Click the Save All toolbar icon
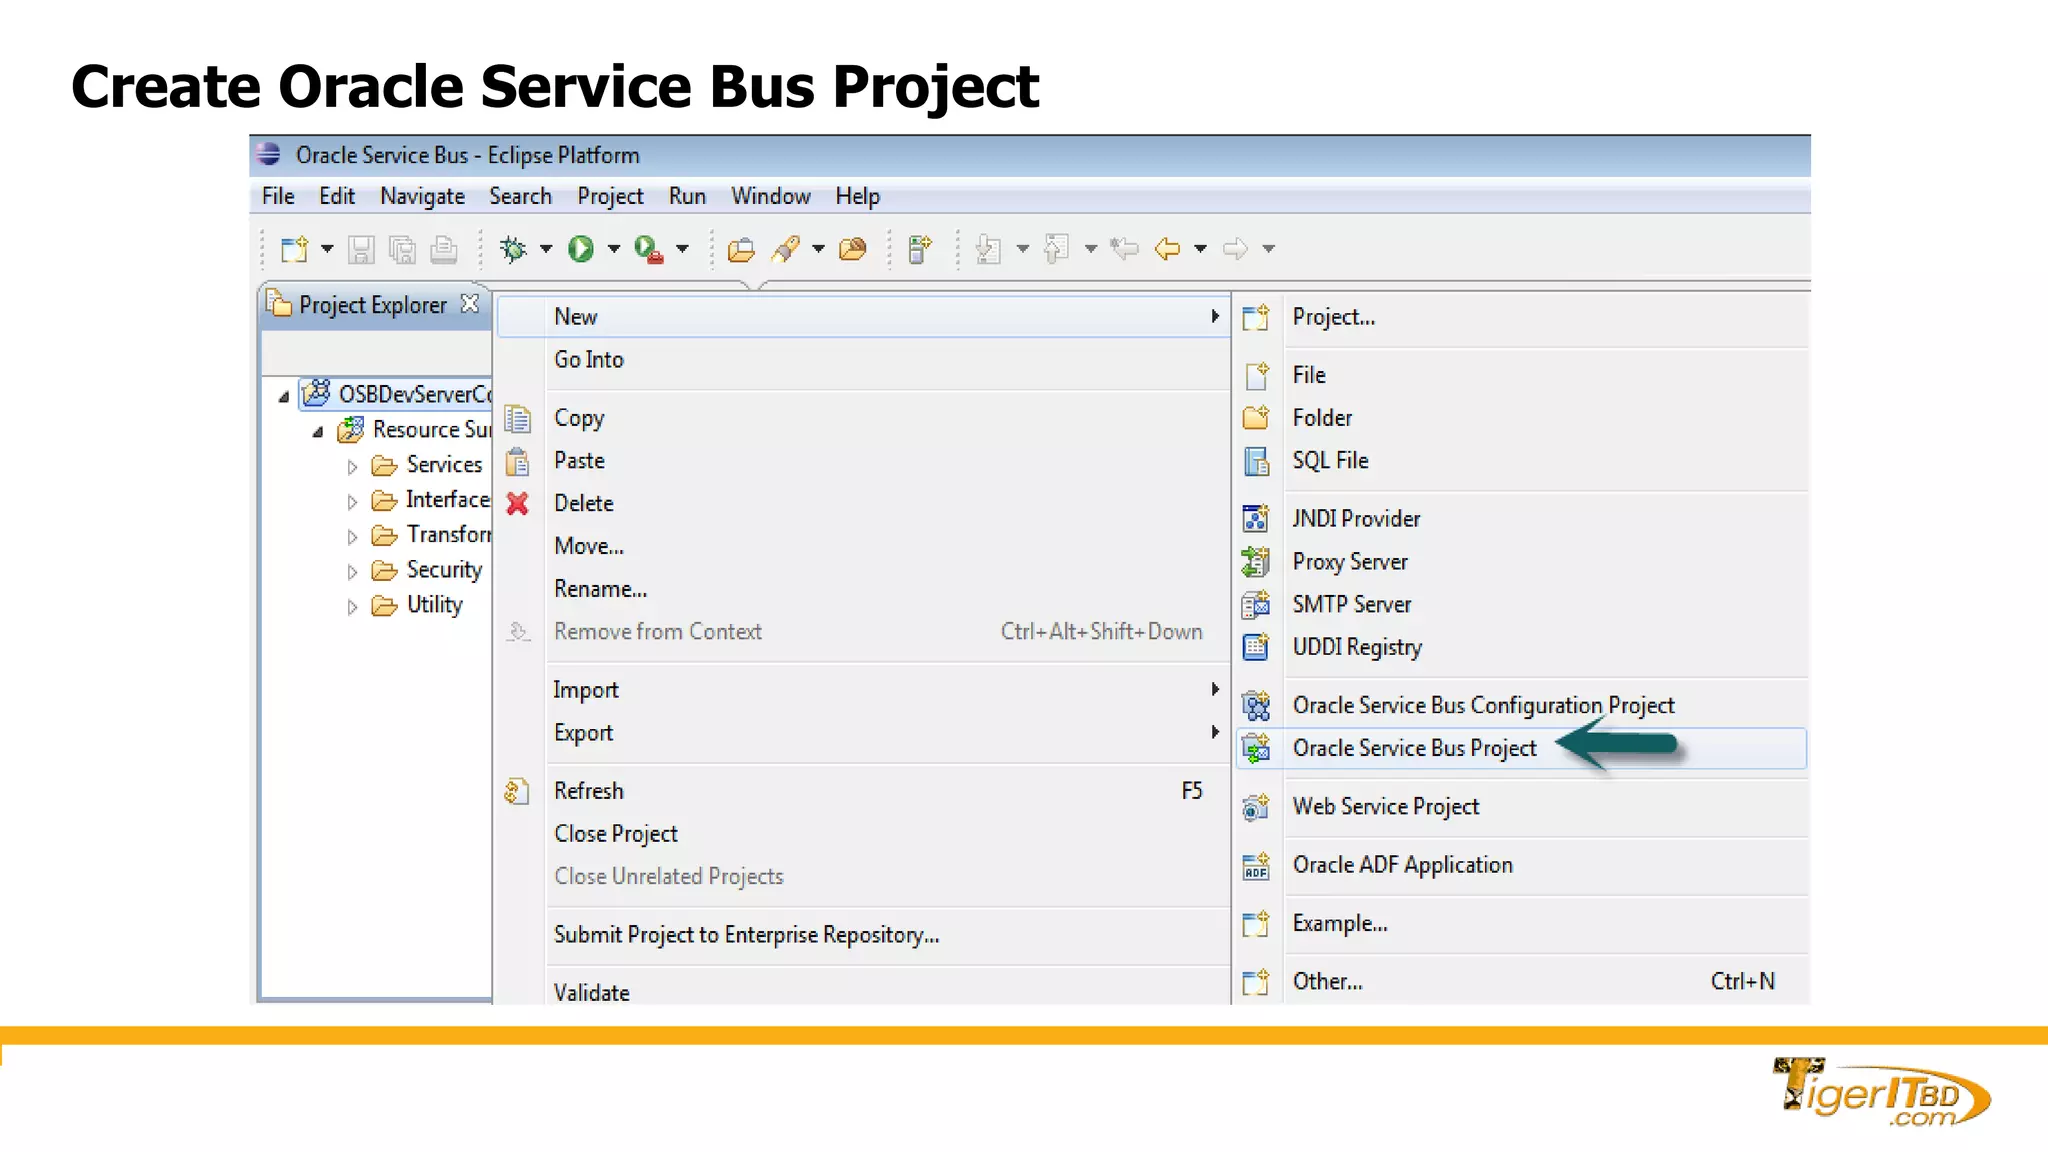Viewport: 2048px width, 1152px height. (402, 249)
